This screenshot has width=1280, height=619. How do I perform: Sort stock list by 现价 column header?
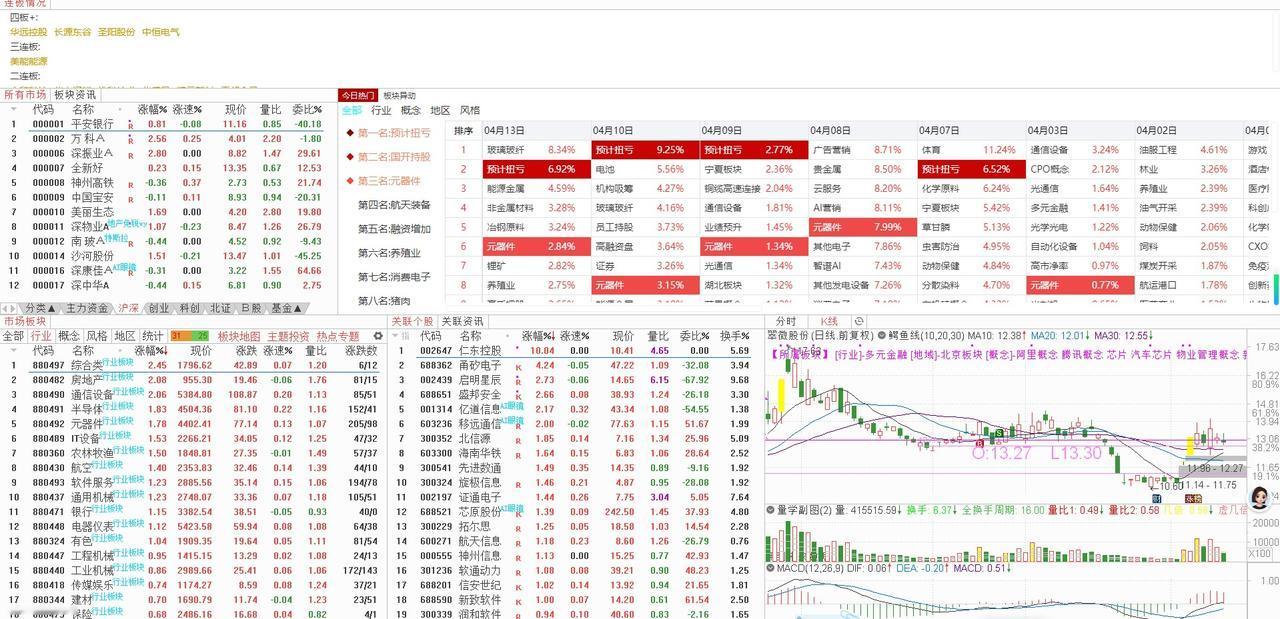pos(235,110)
